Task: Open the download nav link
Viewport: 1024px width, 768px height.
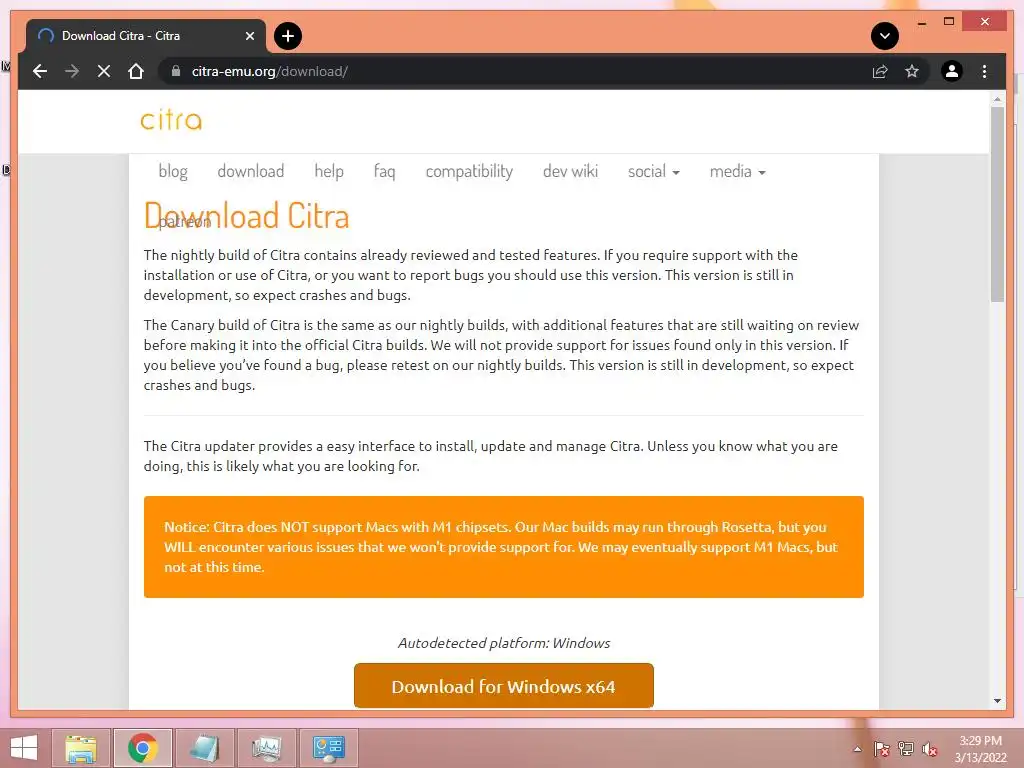Action: click(x=251, y=171)
